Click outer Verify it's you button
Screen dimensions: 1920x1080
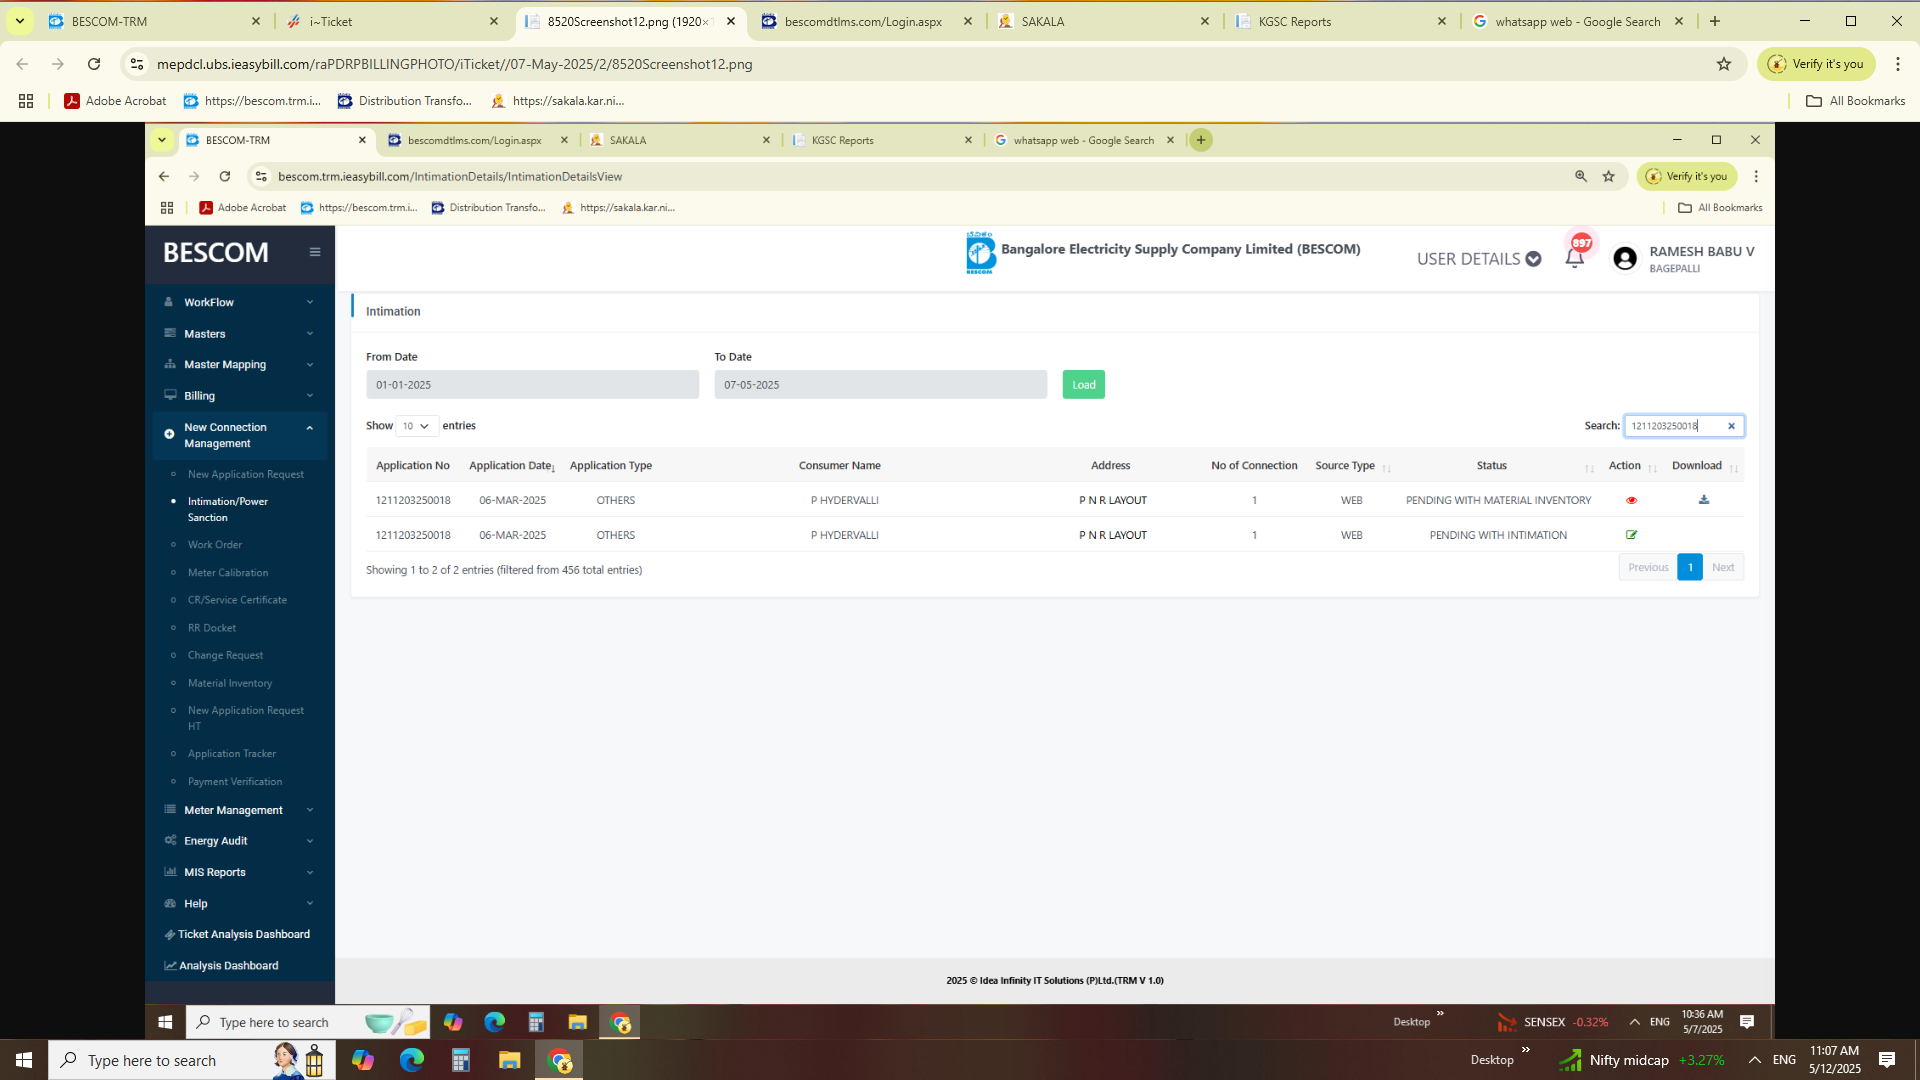point(1816,64)
